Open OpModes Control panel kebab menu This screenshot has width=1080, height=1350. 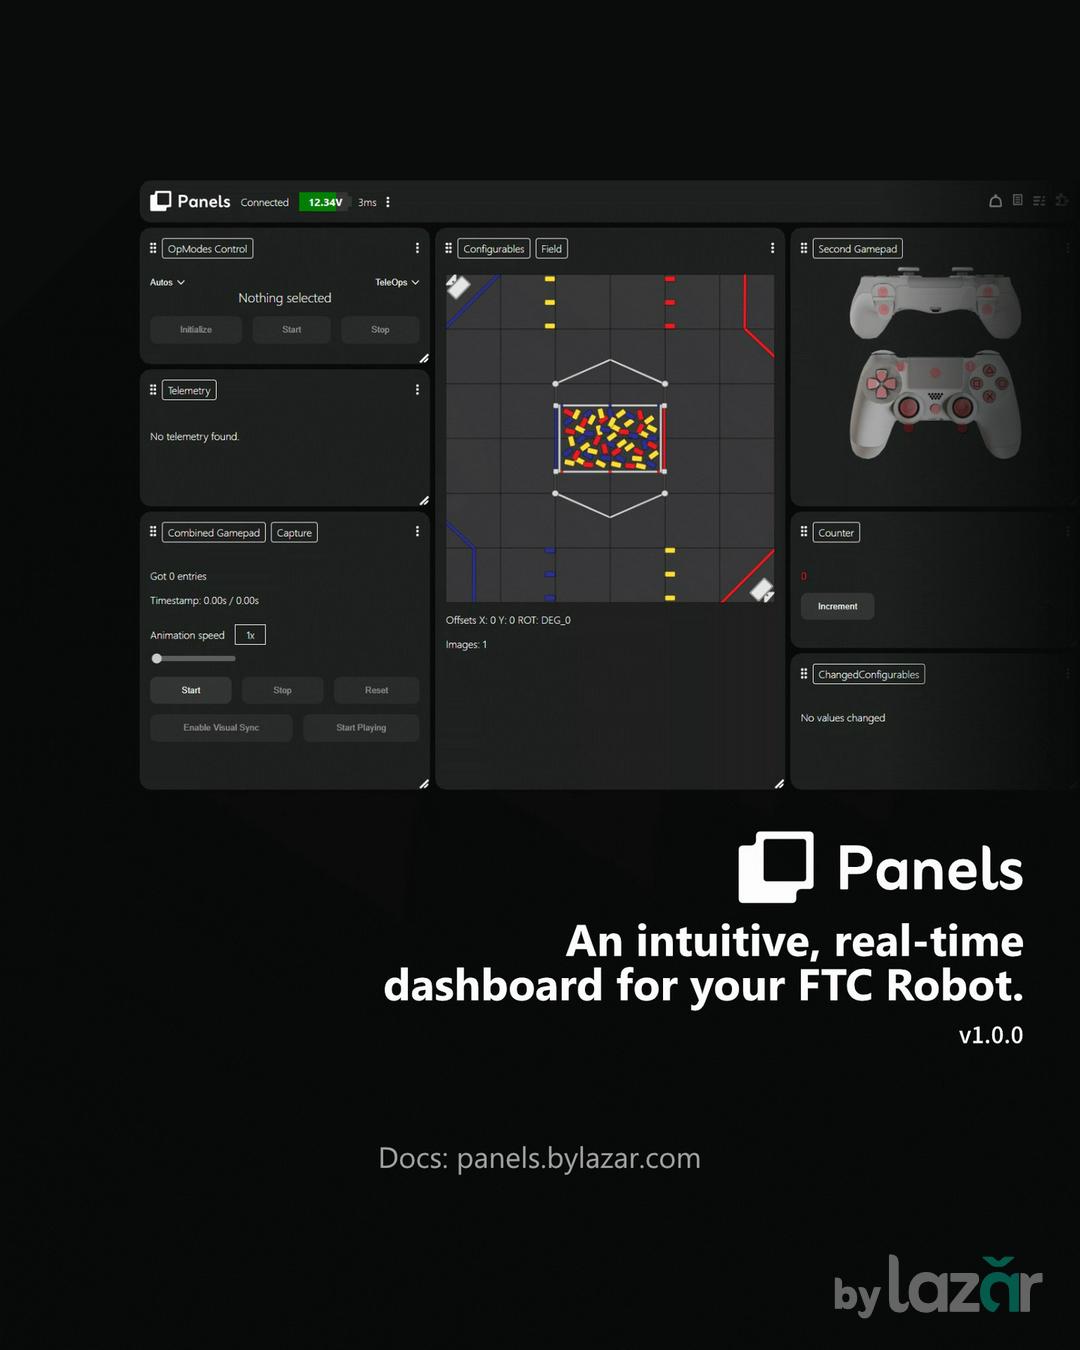[417, 248]
